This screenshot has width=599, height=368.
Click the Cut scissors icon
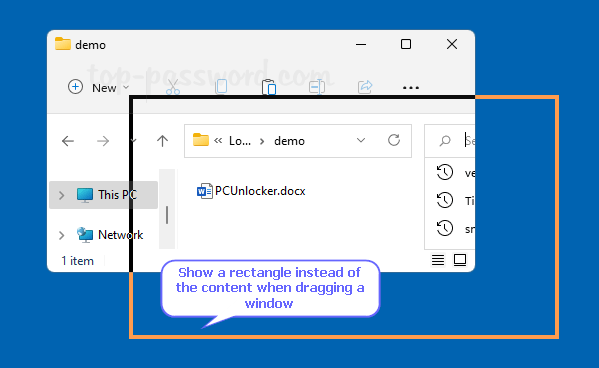point(173,88)
